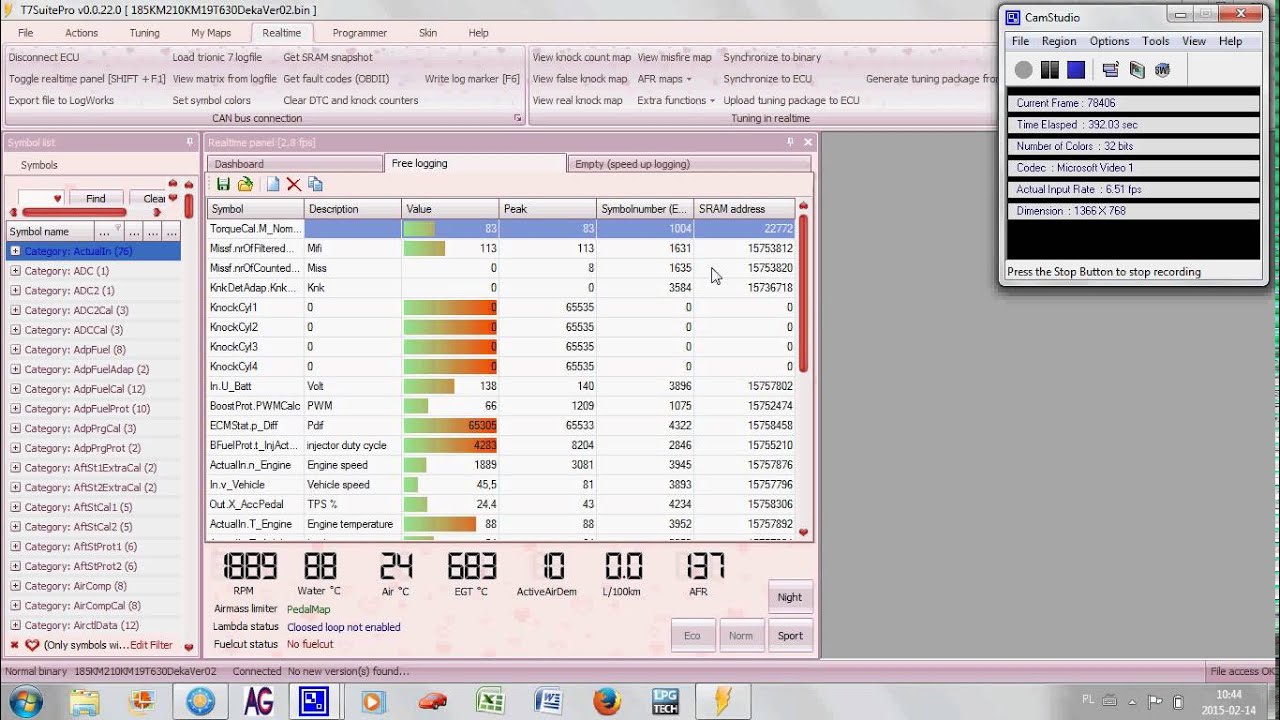Open Firefox from the taskbar
Image resolution: width=1280 pixels, height=720 pixels.
pos(606,701)
